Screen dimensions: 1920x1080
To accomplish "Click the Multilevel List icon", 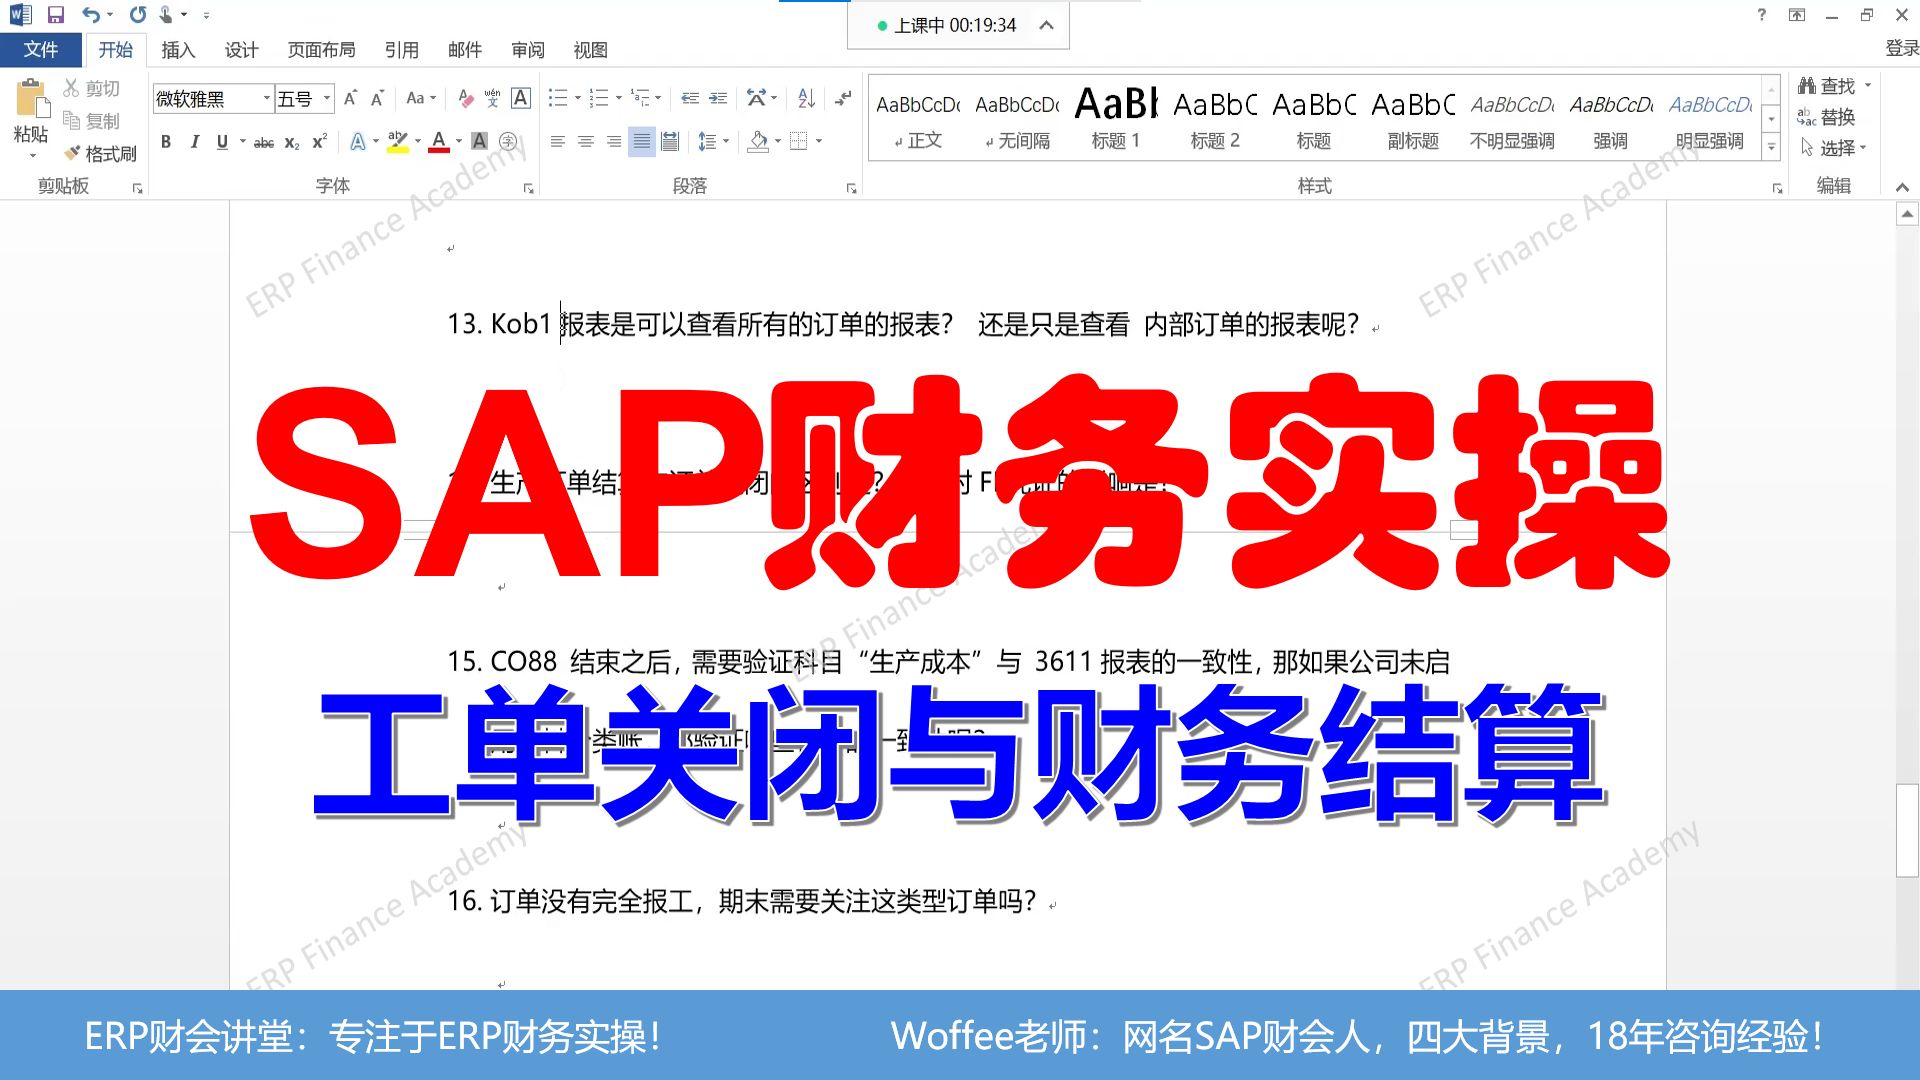I will (x=640, y=98).
